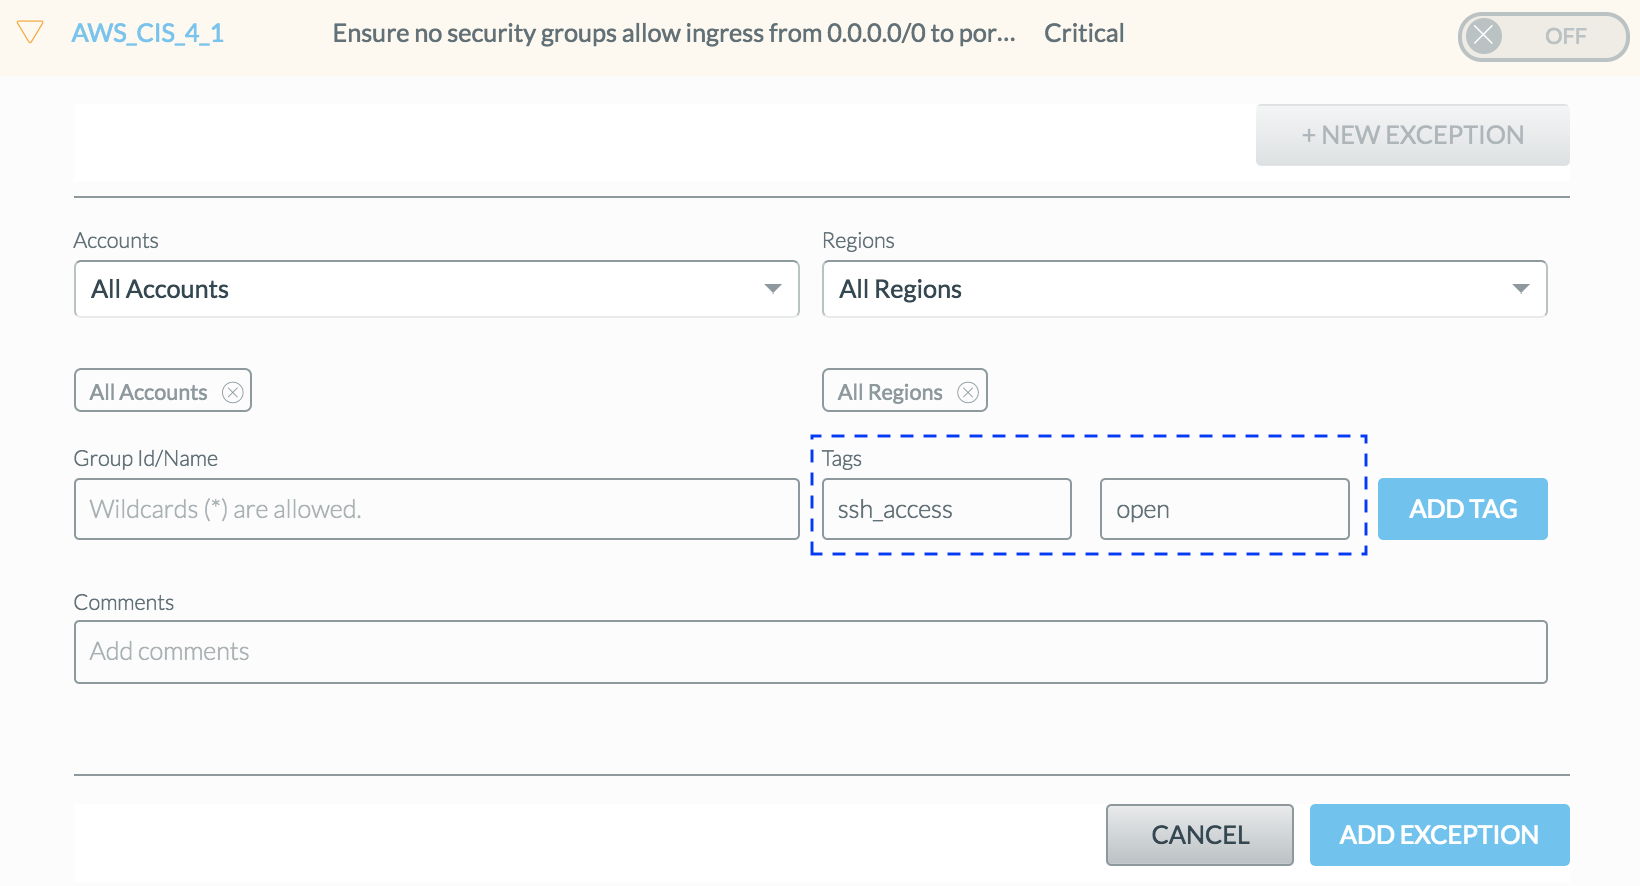The width and height of the screenshot is (1640, 886).
Task: Click the tag value field containing open
Action: [1224, 509]
